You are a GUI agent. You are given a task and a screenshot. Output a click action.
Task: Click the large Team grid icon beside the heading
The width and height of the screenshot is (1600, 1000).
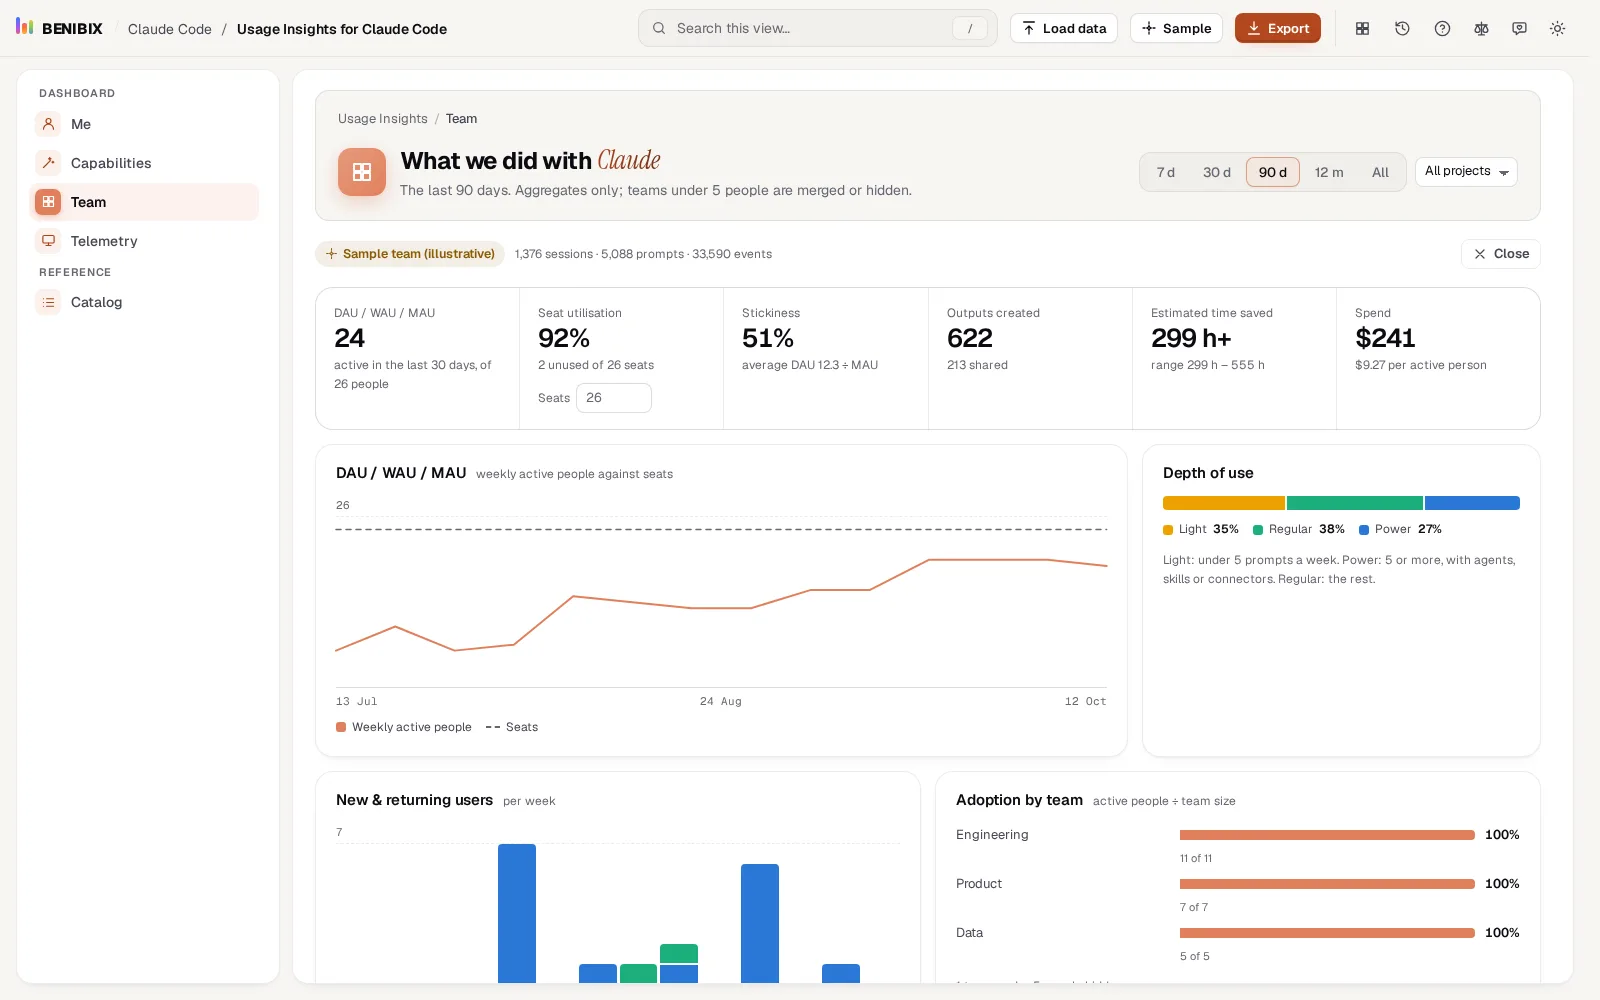(362, 172)
